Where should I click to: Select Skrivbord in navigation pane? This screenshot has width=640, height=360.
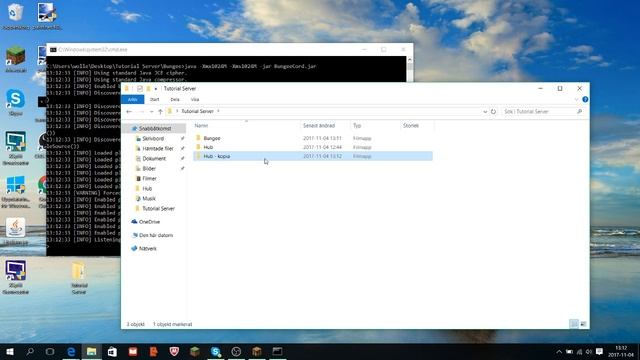pyautogui.click(x=153, y=138)
